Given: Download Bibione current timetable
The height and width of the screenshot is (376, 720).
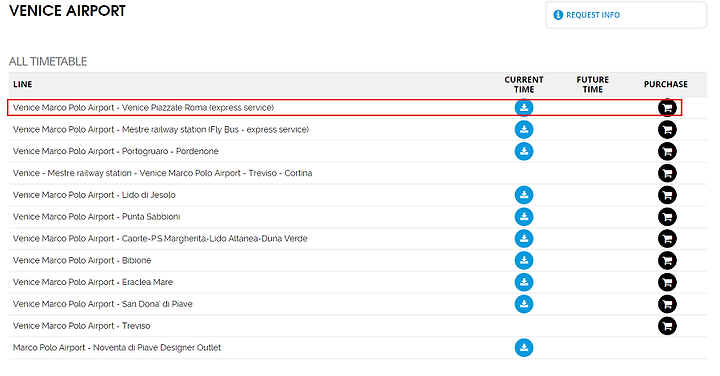Looking at the screenshot, I should coord(523,260).
